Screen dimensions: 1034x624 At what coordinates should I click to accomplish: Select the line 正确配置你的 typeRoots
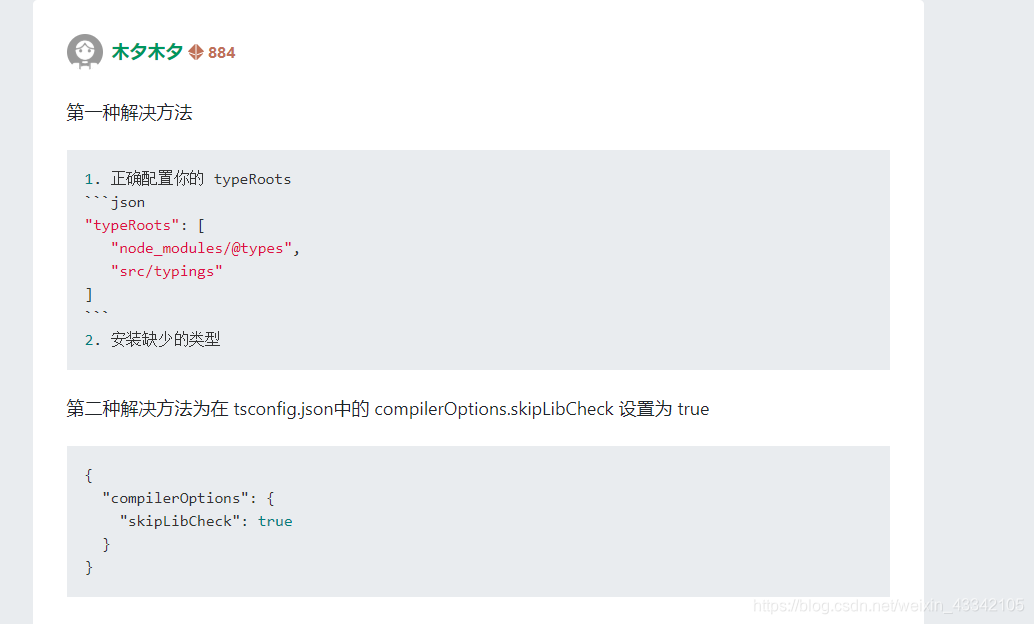tap(200, 179)
